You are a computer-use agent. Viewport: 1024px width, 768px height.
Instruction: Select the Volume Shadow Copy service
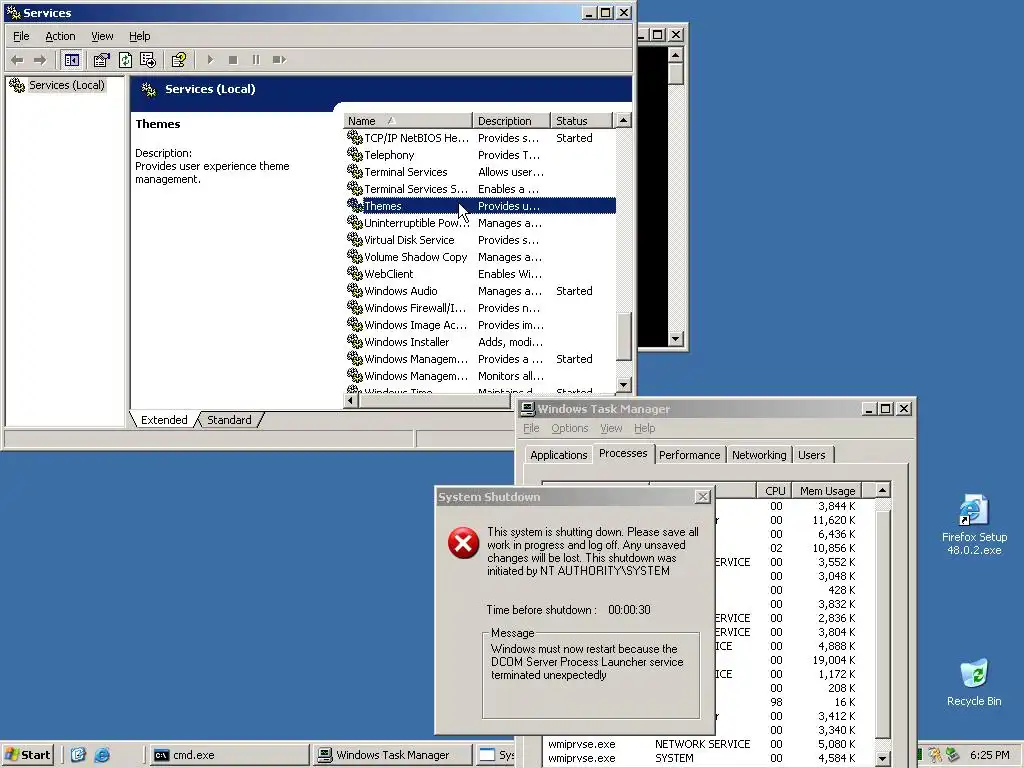[x=481, y=257]
